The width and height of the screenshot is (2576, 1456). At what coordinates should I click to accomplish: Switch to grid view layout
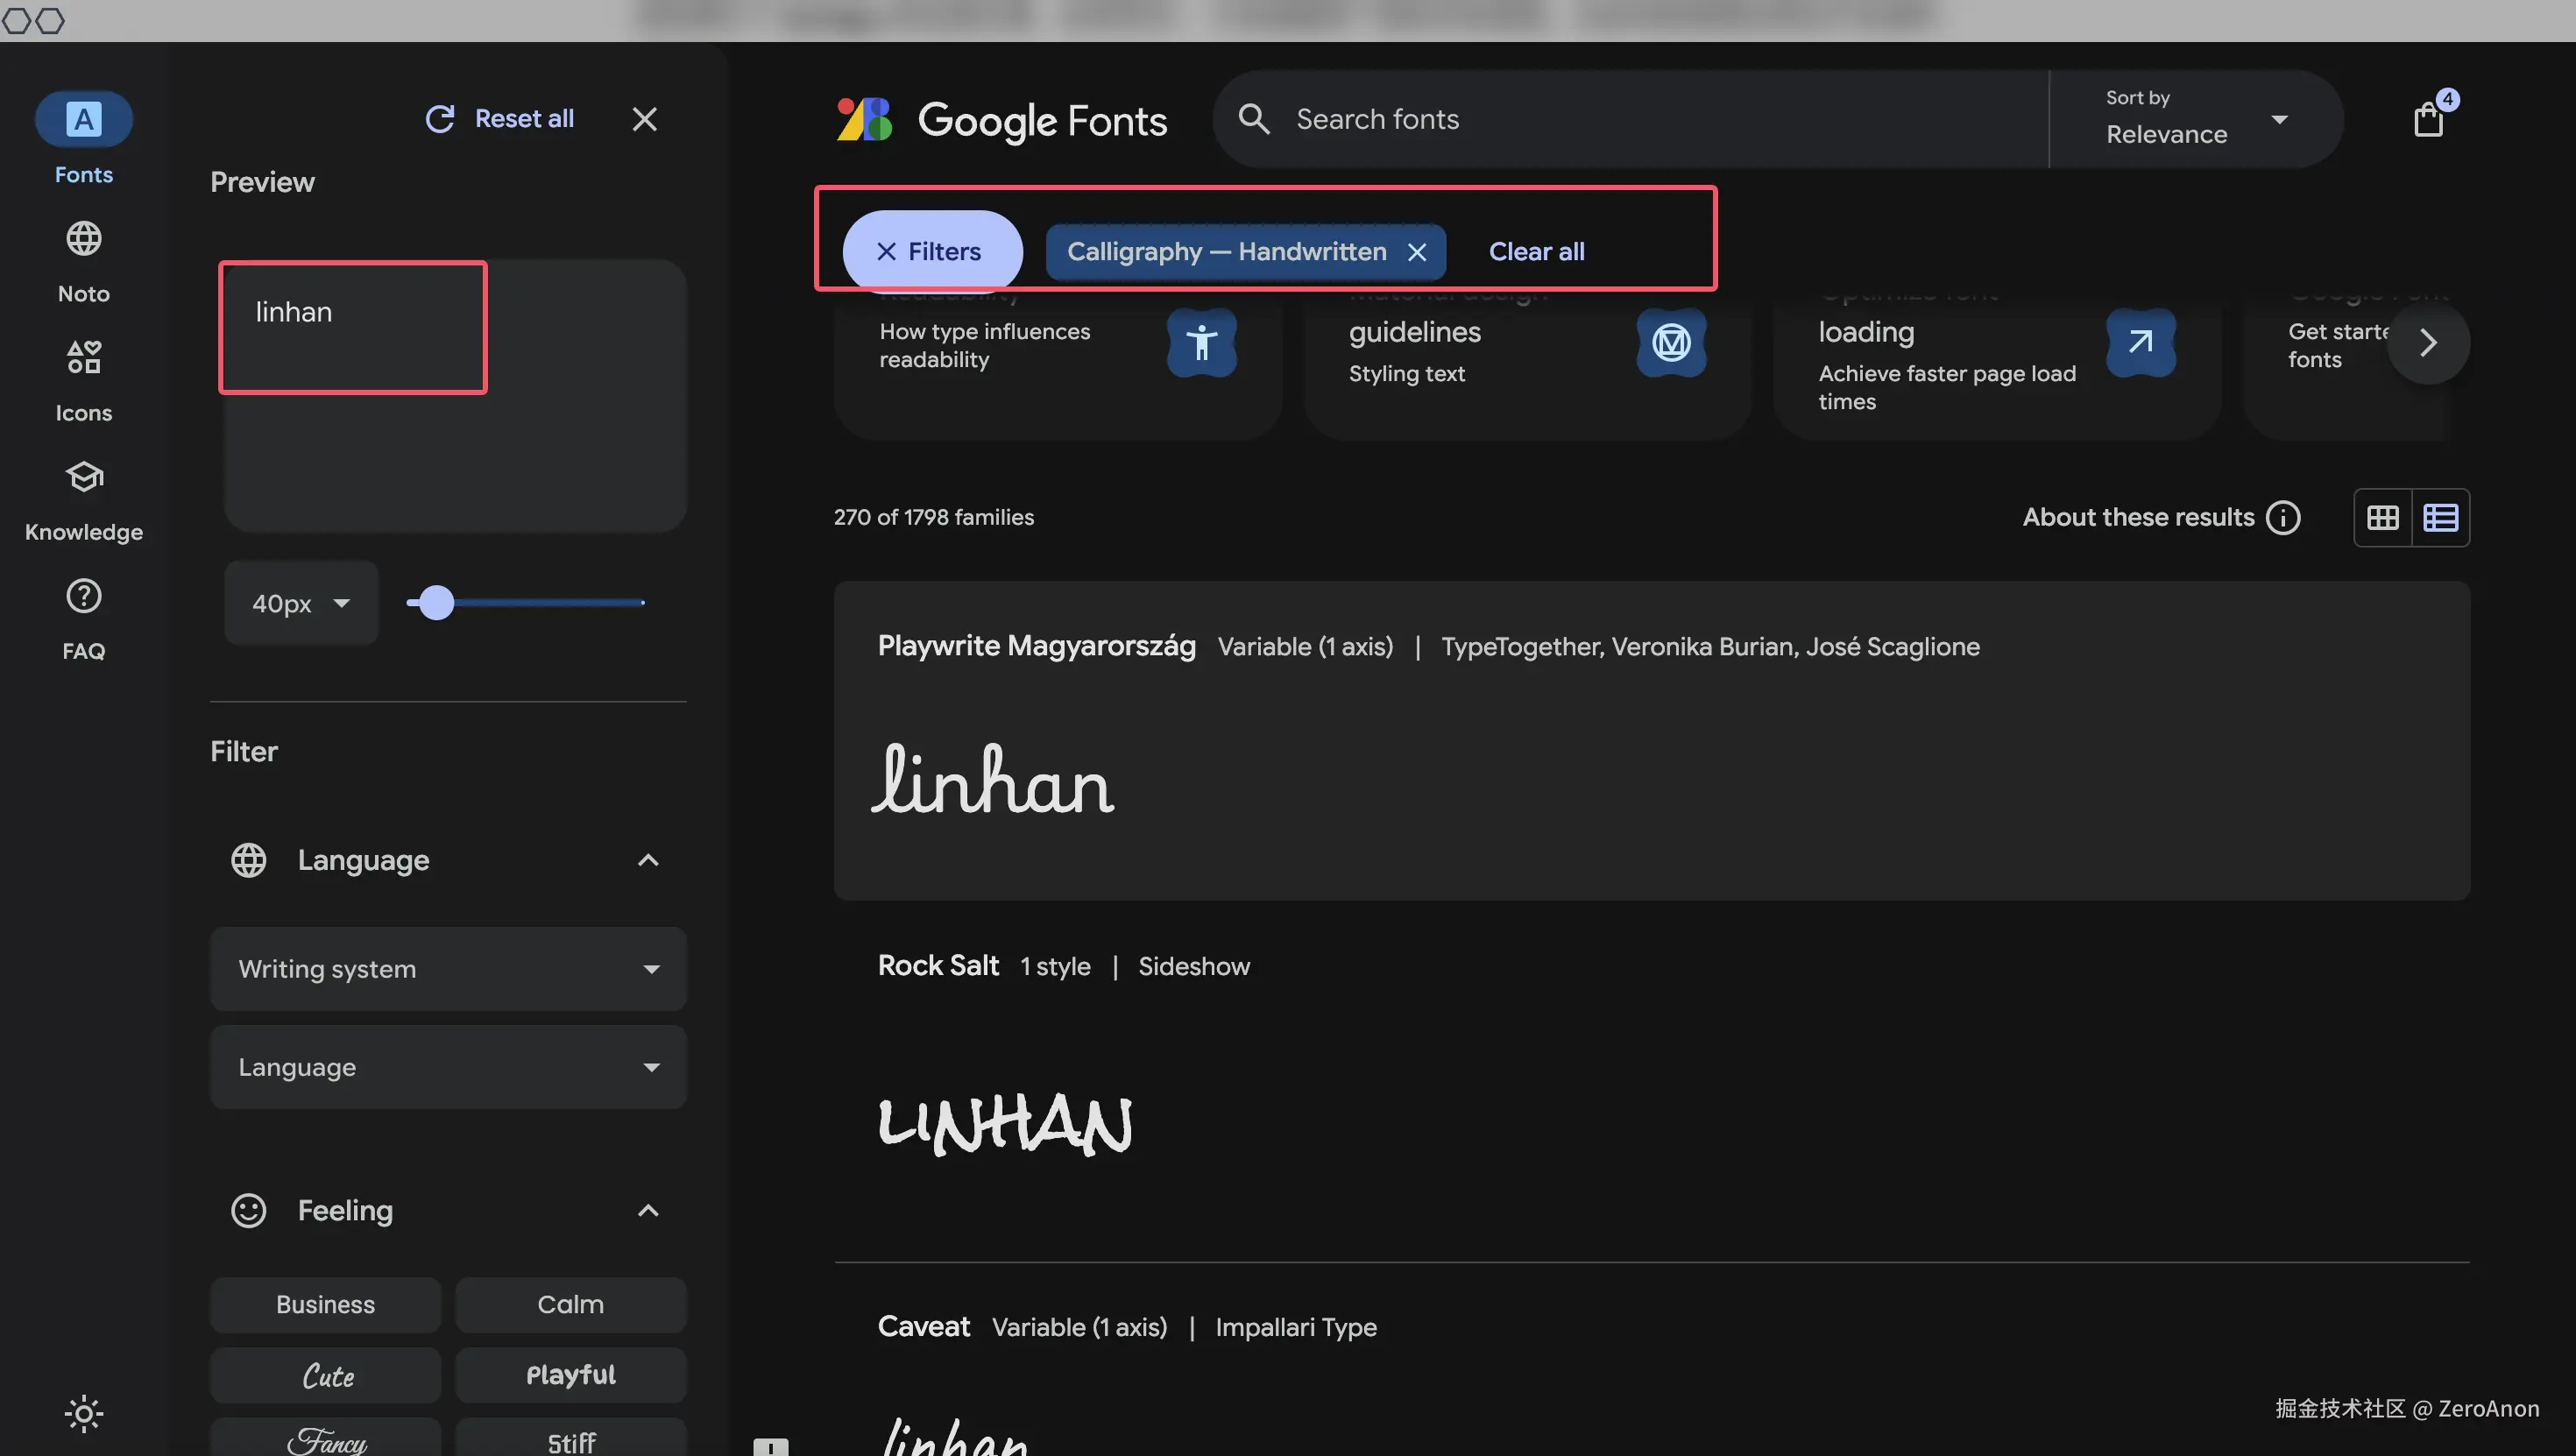click(2382, 517)
